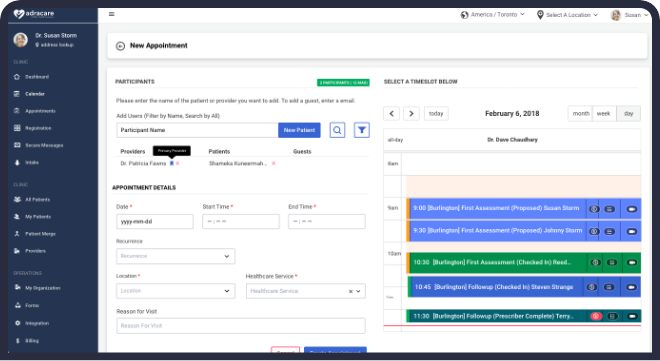Viewport: 660px width, 361px height.
Task: Click video icon on 10:30 First Assessment appointment
Action: tap(632, 262)
